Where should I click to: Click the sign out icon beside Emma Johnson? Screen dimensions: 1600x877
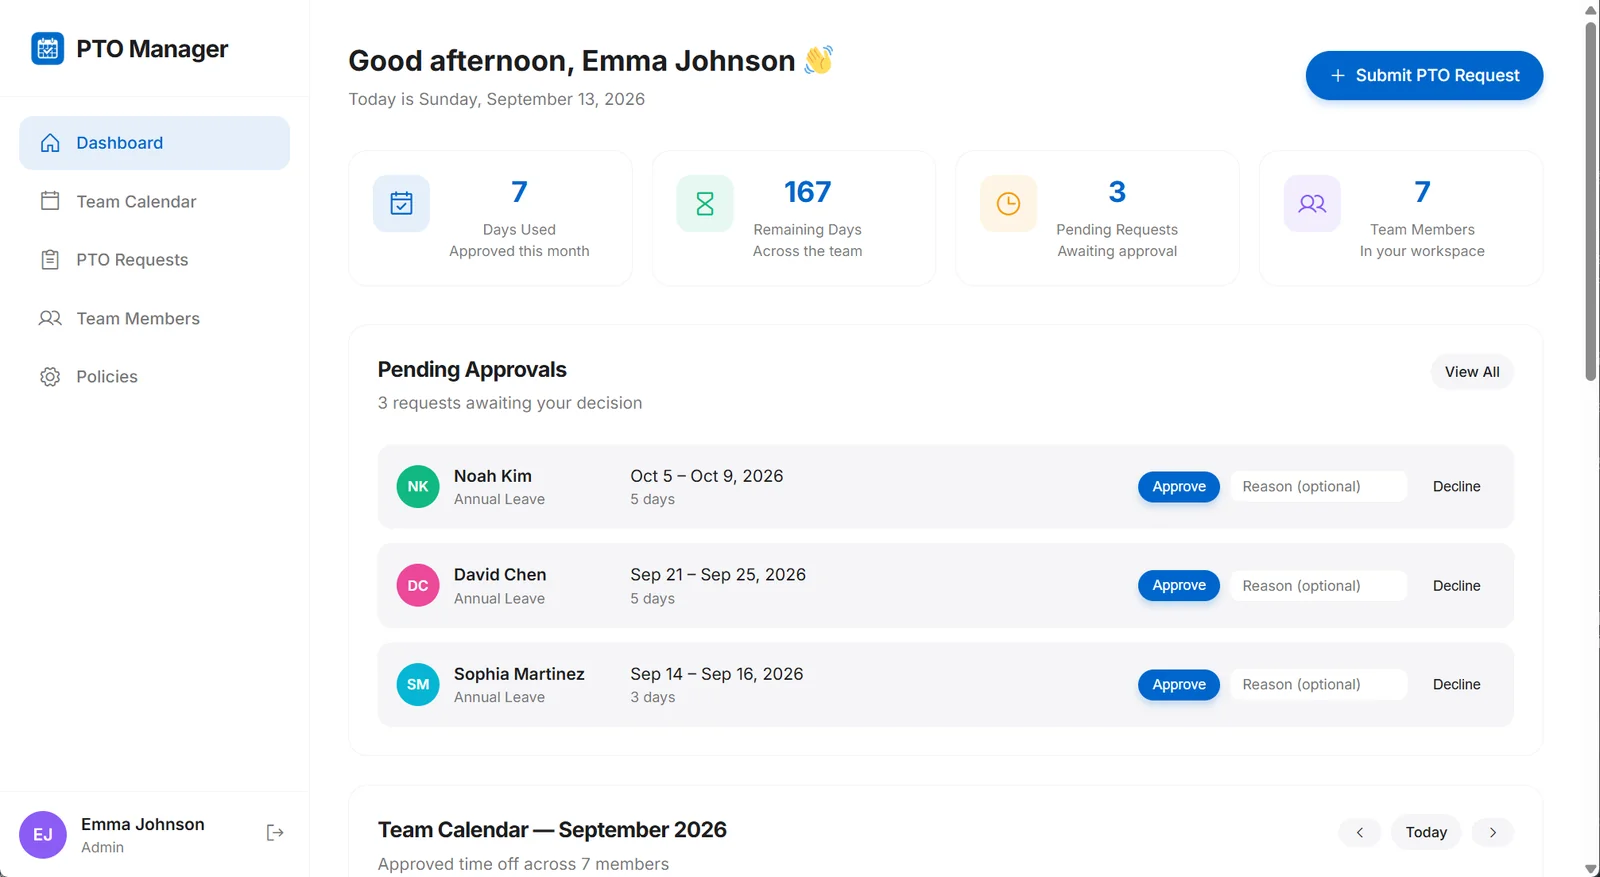275,833
